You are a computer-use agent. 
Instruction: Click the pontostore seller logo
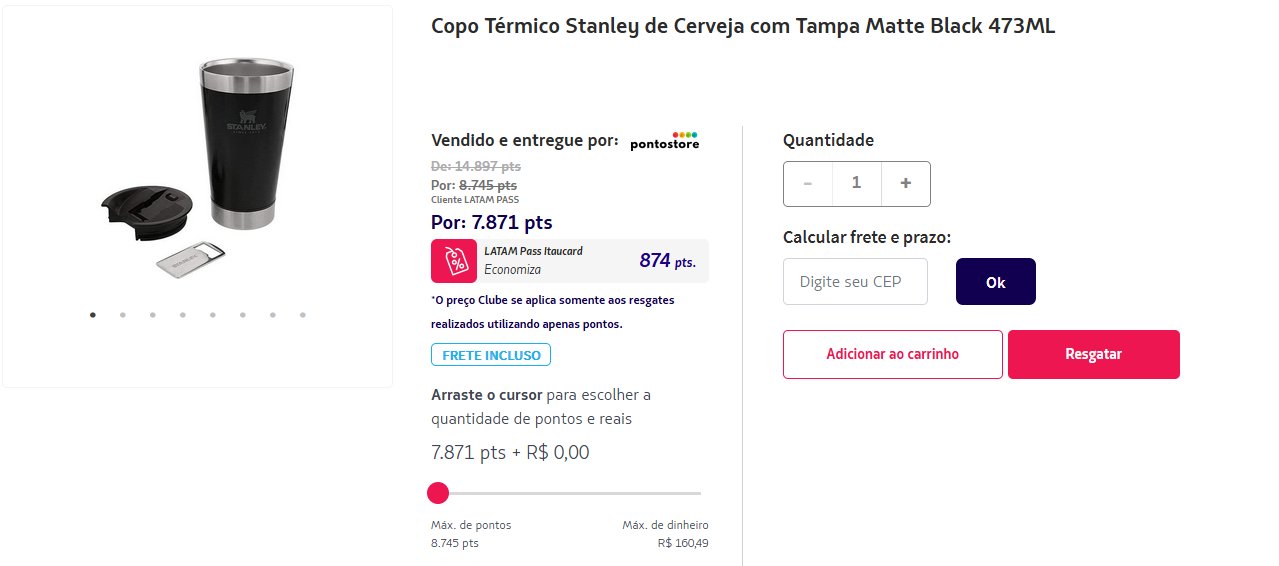click(665, 141)
